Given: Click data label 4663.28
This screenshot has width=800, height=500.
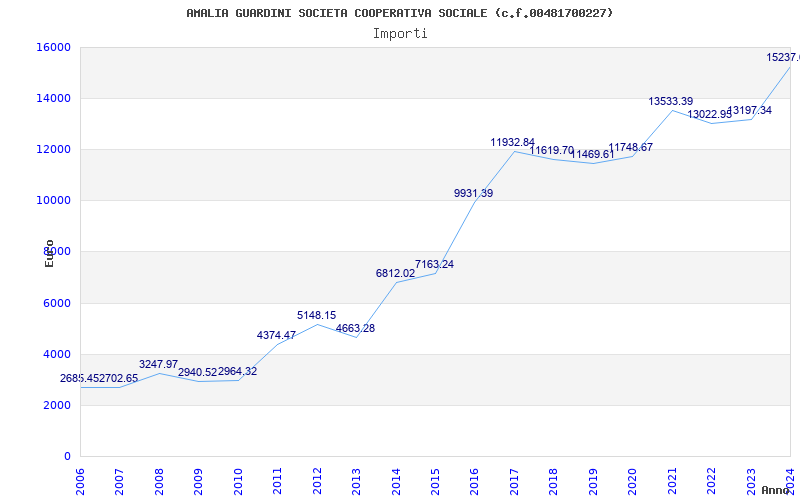Looking at the screenshot, I should click(x=356, y=328).
